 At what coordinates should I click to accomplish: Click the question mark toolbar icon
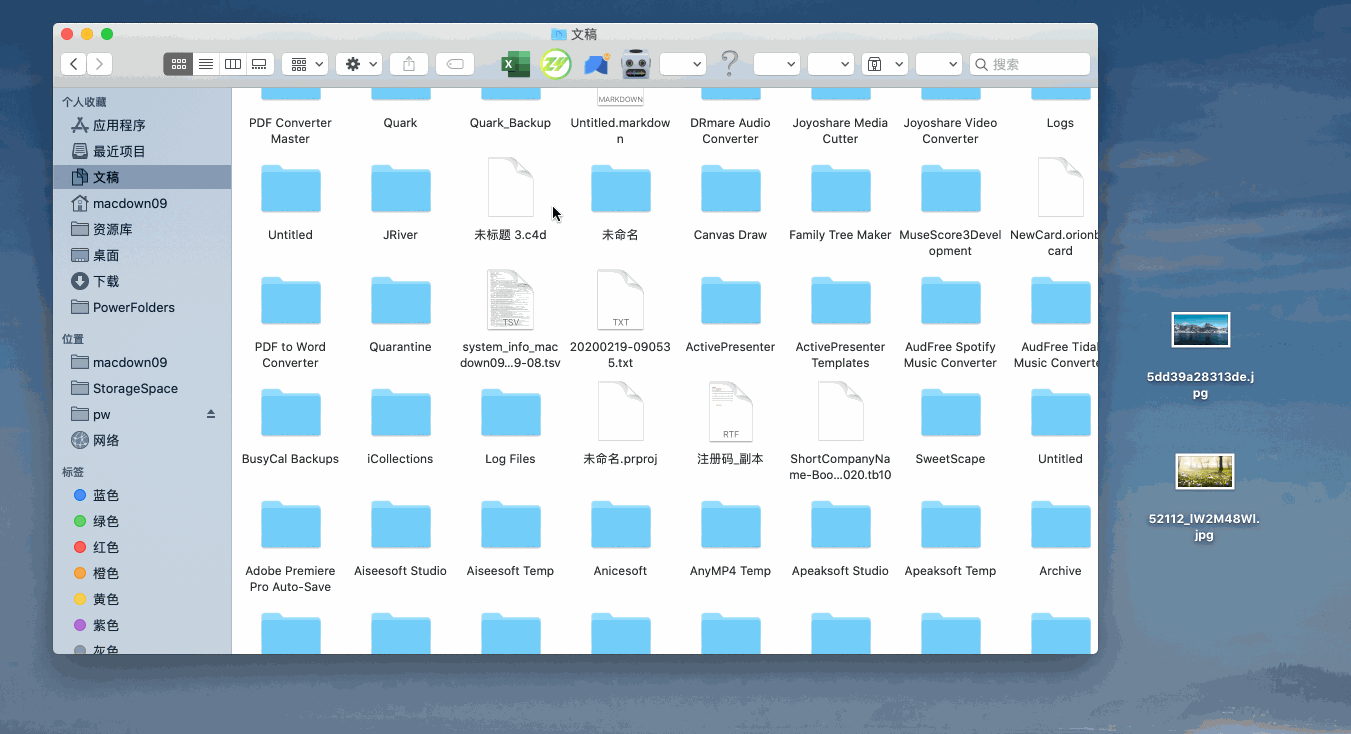pyautogui.click(x=730, y=64)
